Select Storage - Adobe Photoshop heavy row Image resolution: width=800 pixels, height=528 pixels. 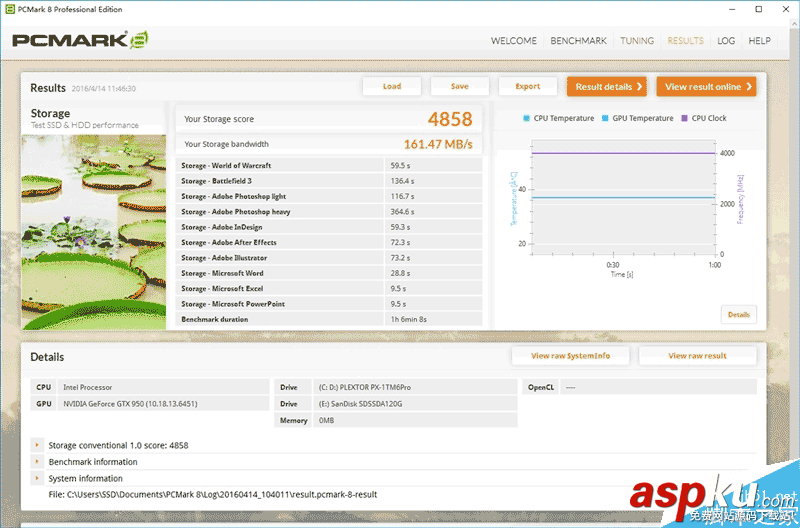tap(329, 212)
